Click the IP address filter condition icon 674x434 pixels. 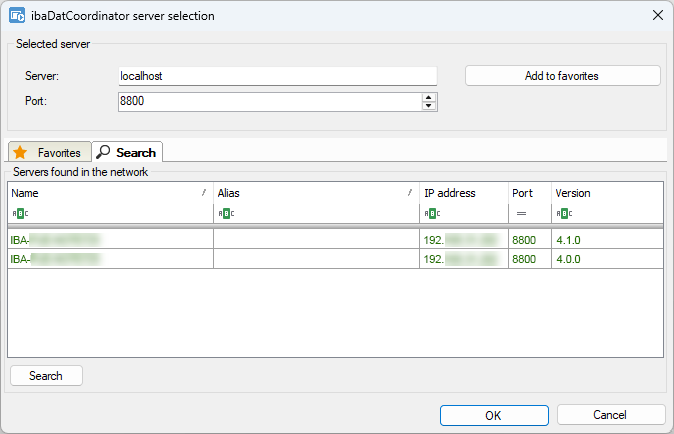432,213
